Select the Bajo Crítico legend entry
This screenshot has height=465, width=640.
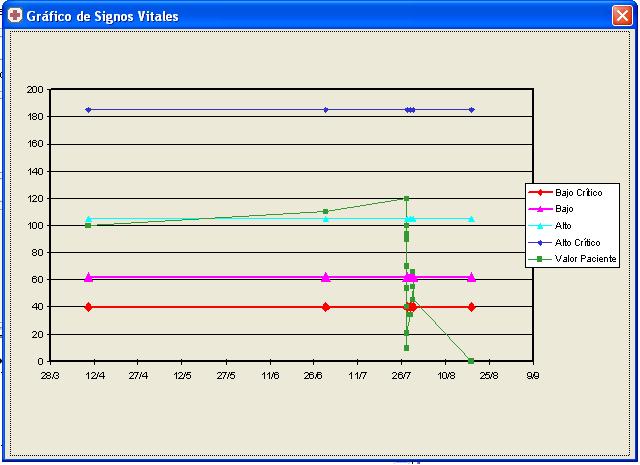click(x=566, y=192)
